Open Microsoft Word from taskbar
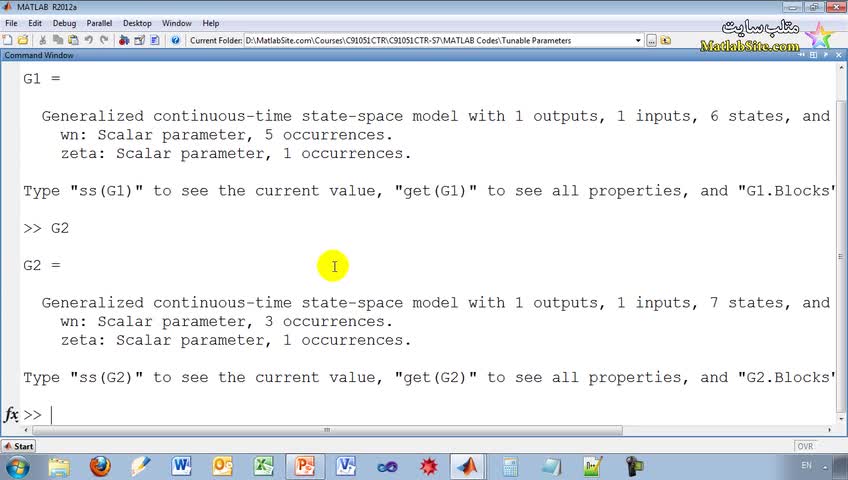Viewport: 848px width, 480px height. tap(182, 466)
